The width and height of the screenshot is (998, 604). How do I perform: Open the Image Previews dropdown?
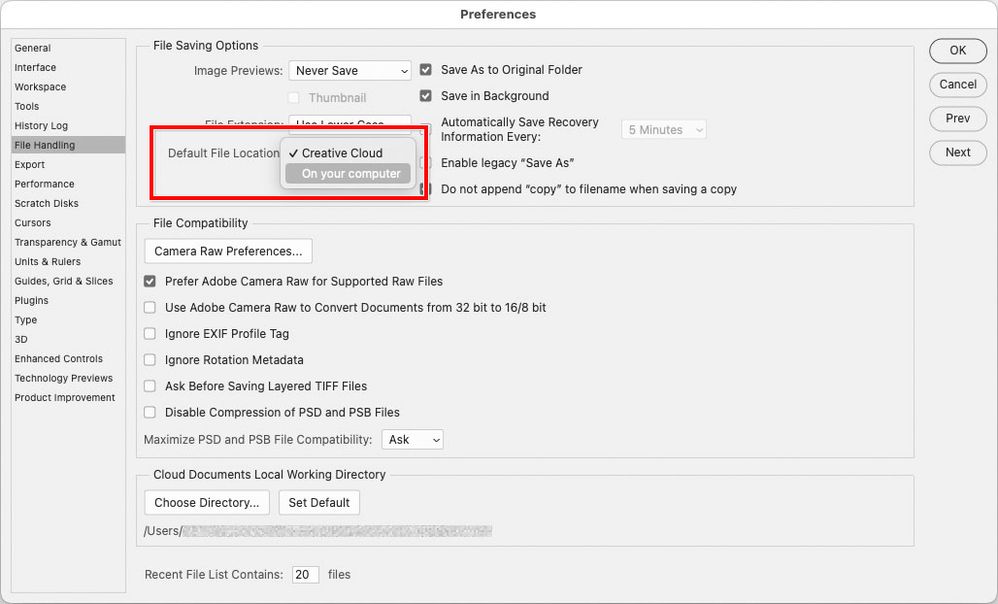(x=350, y=70)
